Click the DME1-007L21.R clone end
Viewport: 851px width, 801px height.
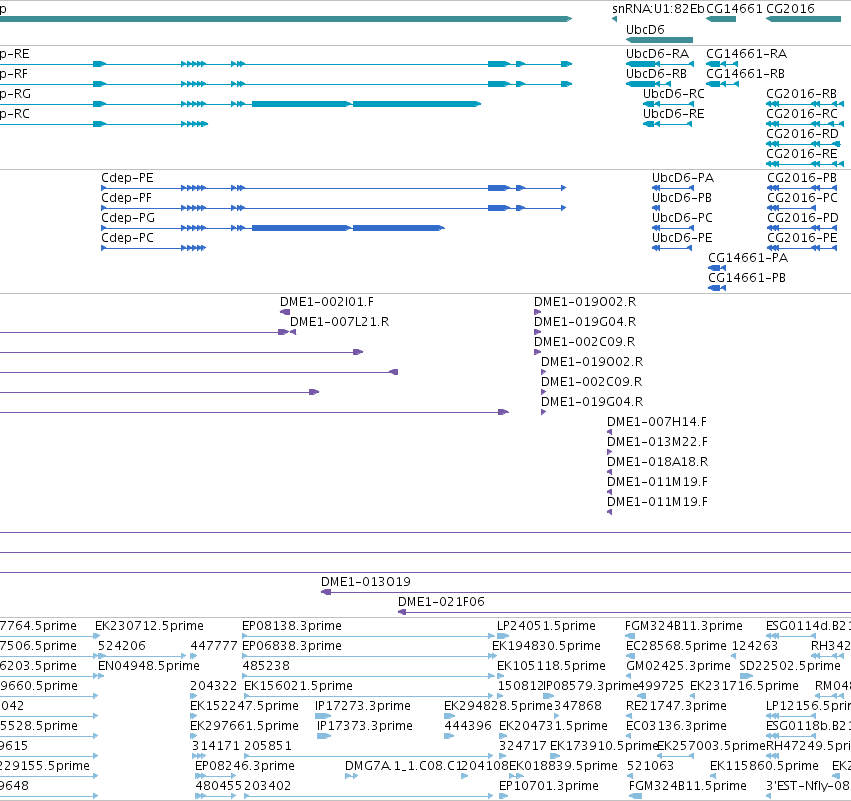(293, 332)
